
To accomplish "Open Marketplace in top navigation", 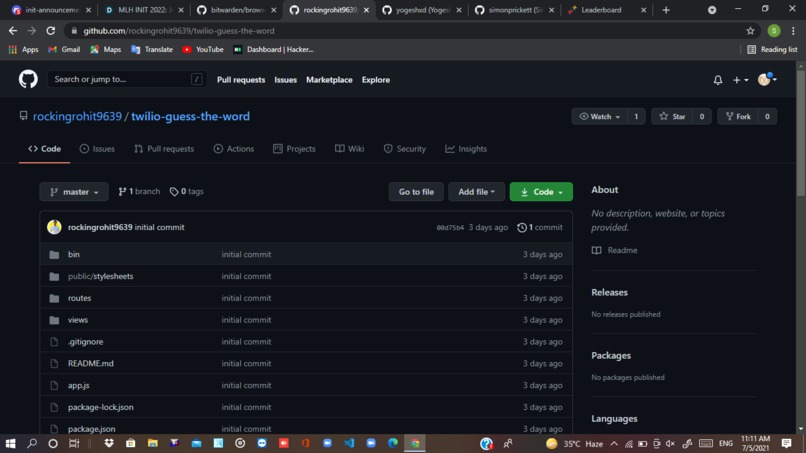I will (329, 80).
